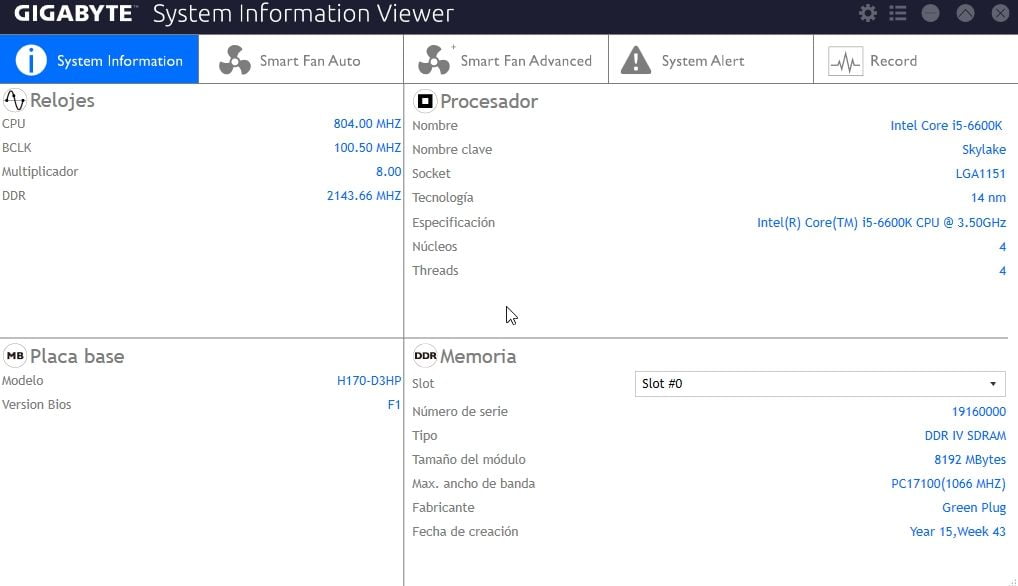The width and height of the screenshot is (1018, 586).
Task: Select the DDR clock value 2143.66 MHZ
Action: (364, 195)
